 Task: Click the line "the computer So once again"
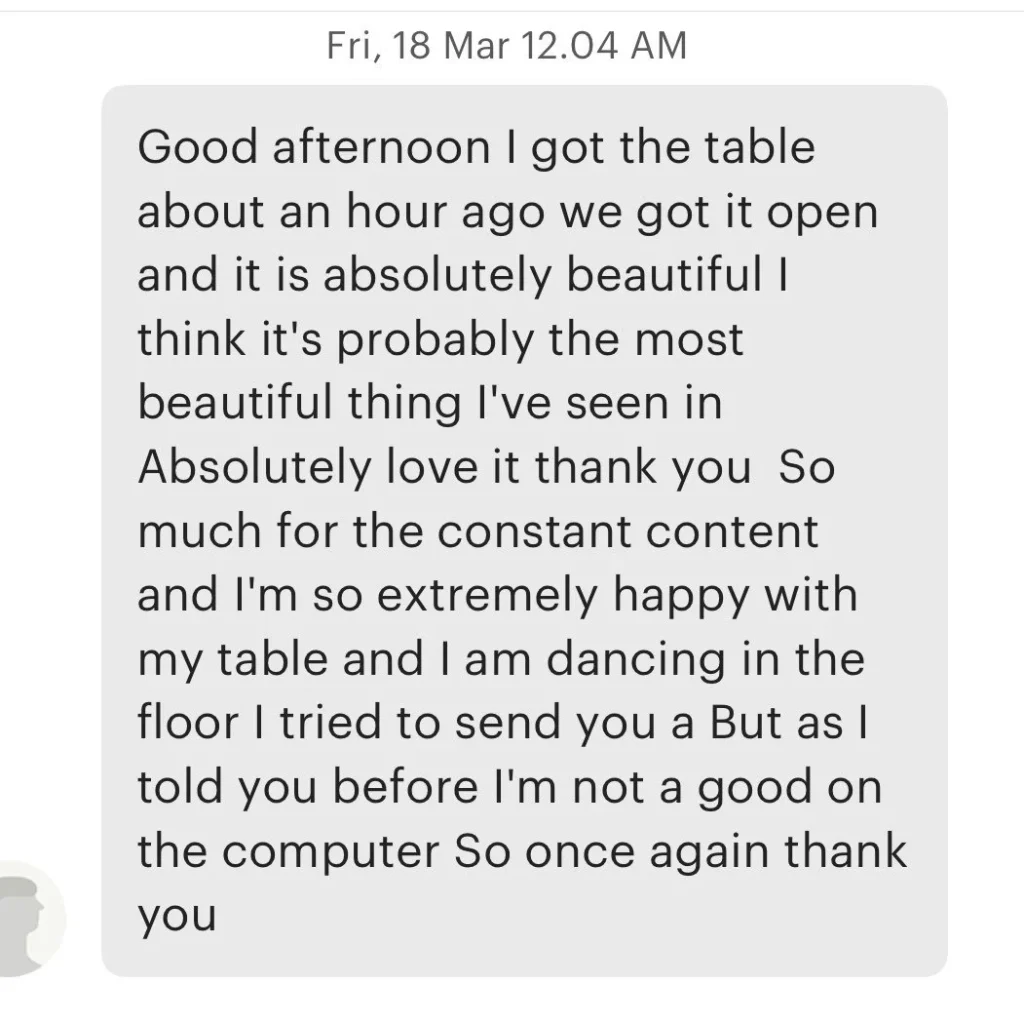coord(522,852)
